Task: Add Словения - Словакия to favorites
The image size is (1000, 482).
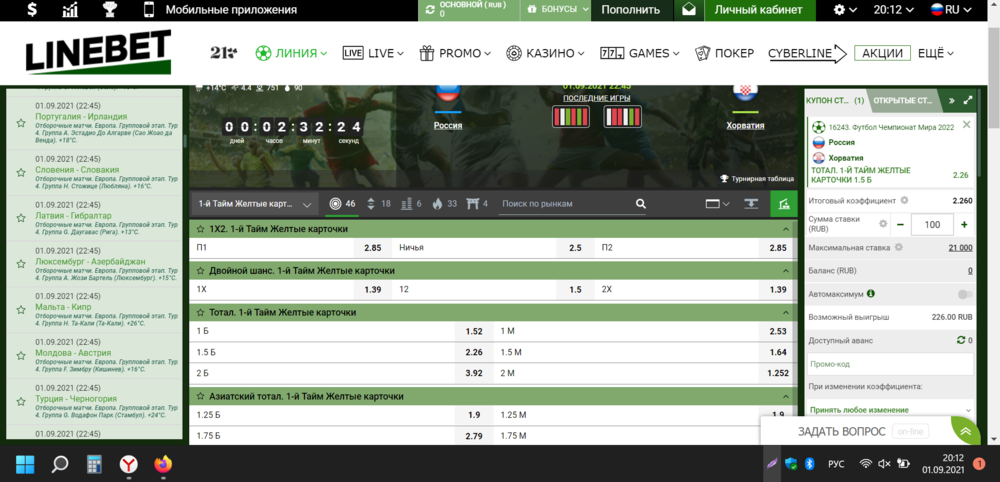Action: pyautogui.click(x=21, y=173)
